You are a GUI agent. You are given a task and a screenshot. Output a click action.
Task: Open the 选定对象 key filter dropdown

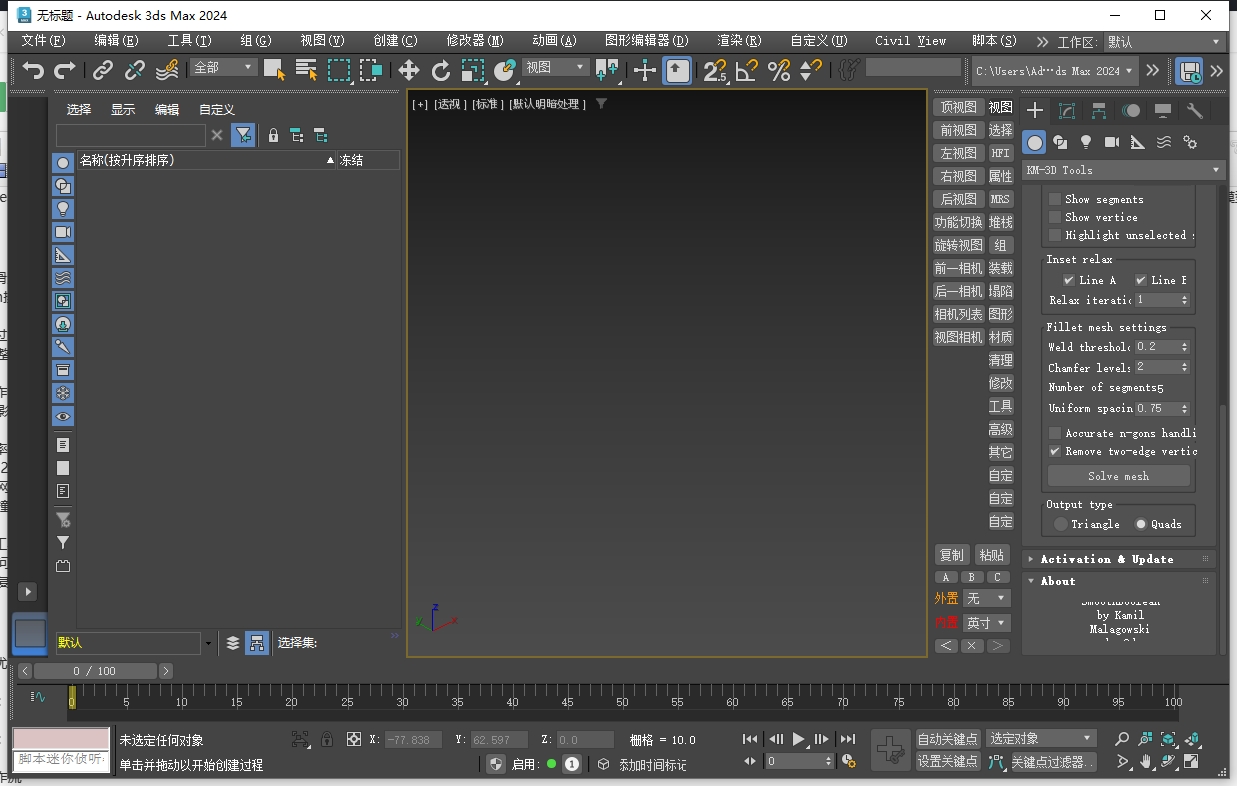click(x=1040, y=737)
